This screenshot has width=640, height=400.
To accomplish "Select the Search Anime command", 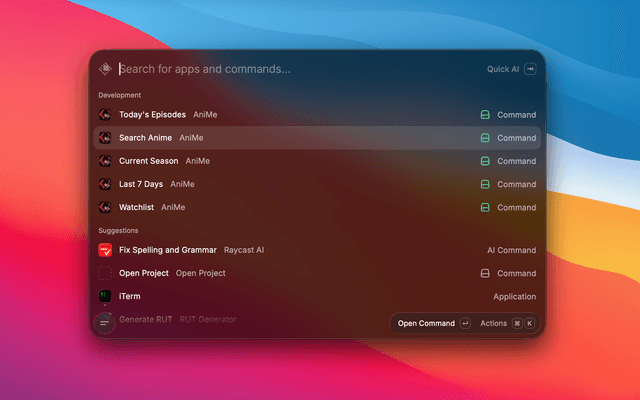I will coord(317,138).
